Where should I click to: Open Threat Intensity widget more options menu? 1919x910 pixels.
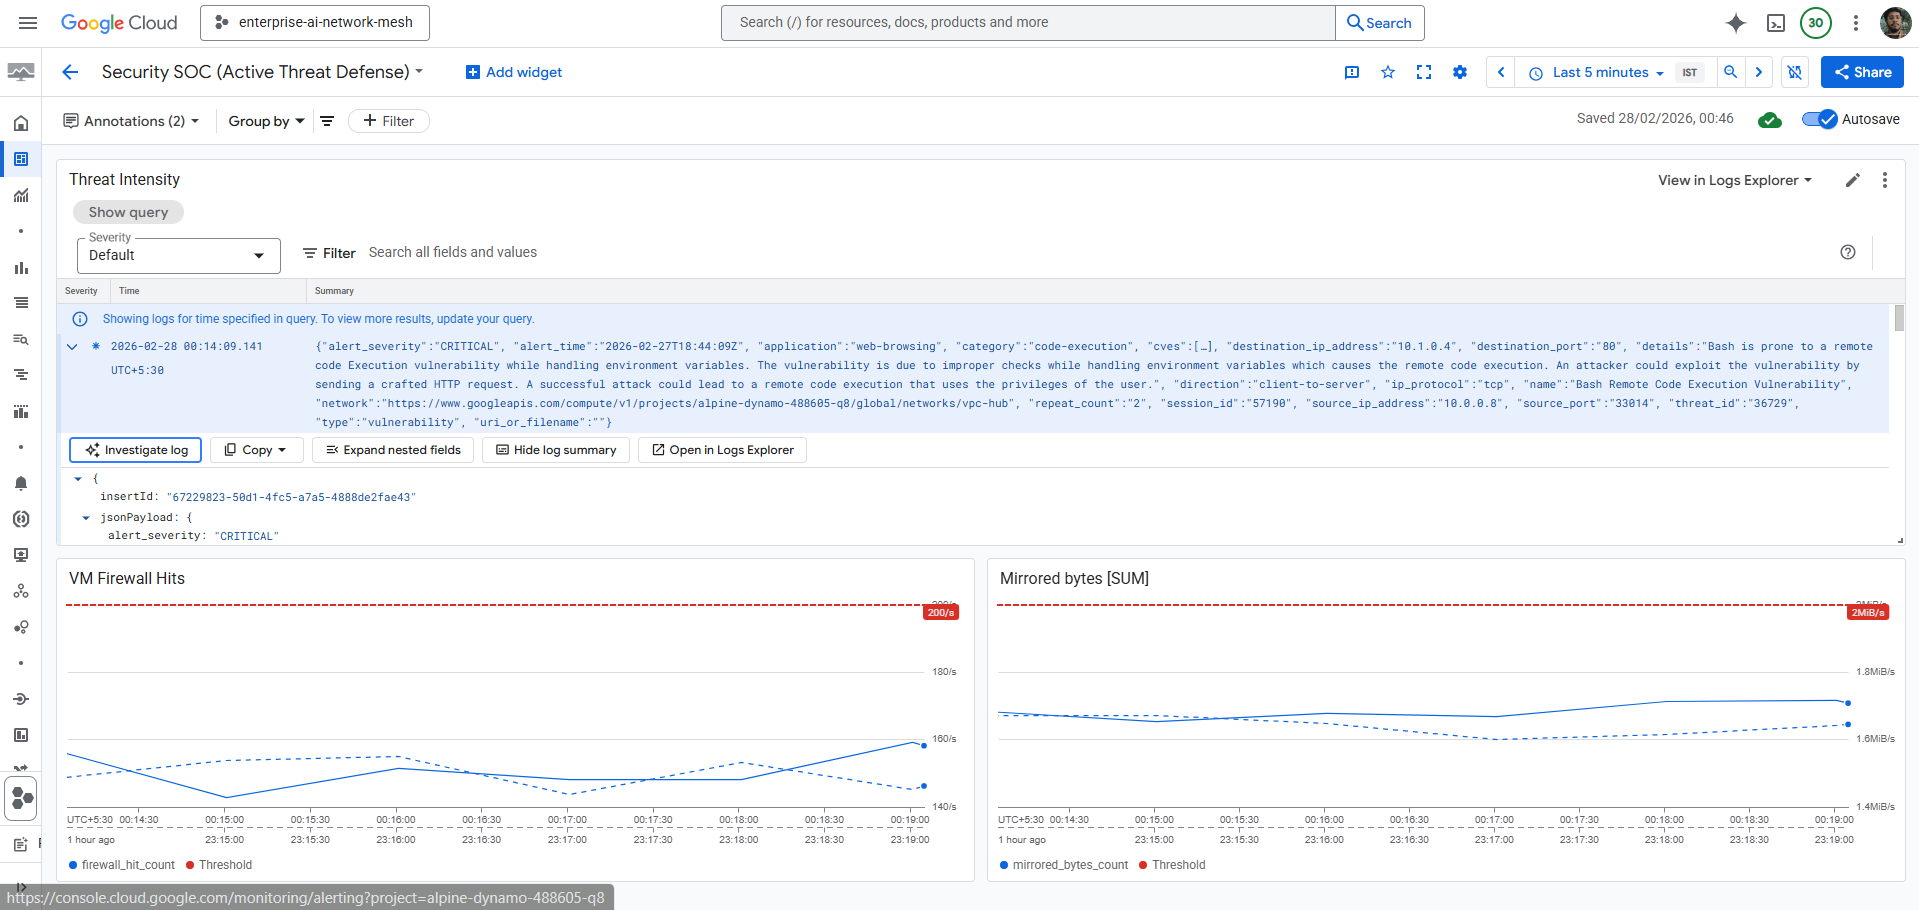point(1885,180)
